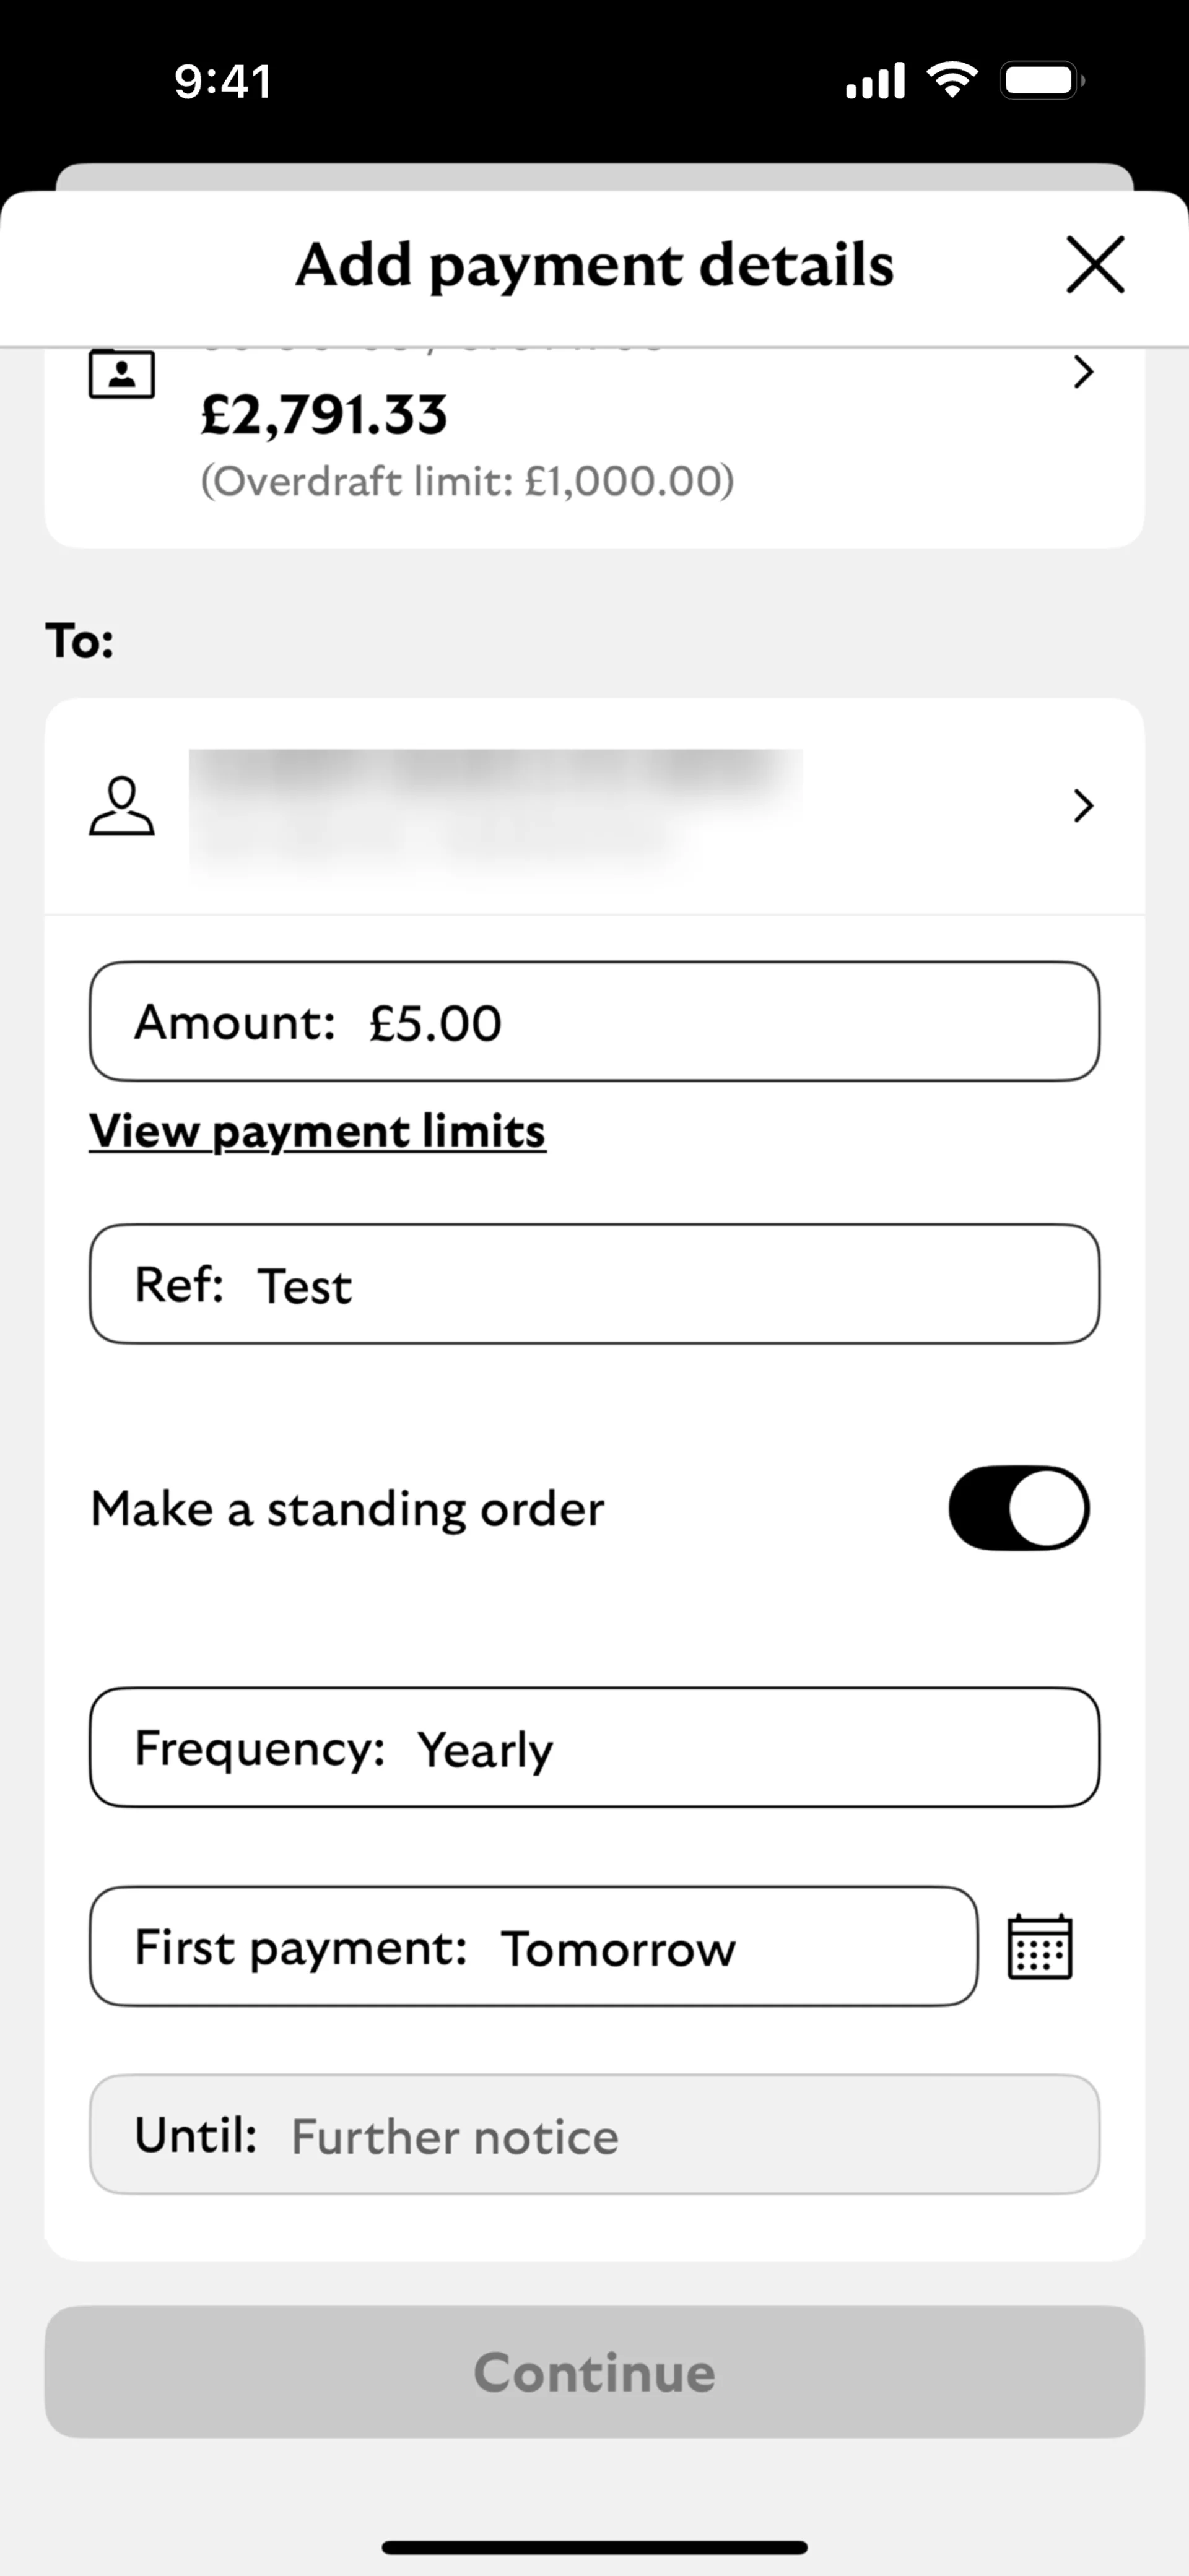Edit the Ref Test field
The image size is (1189, 2576).
[594, 1284]
